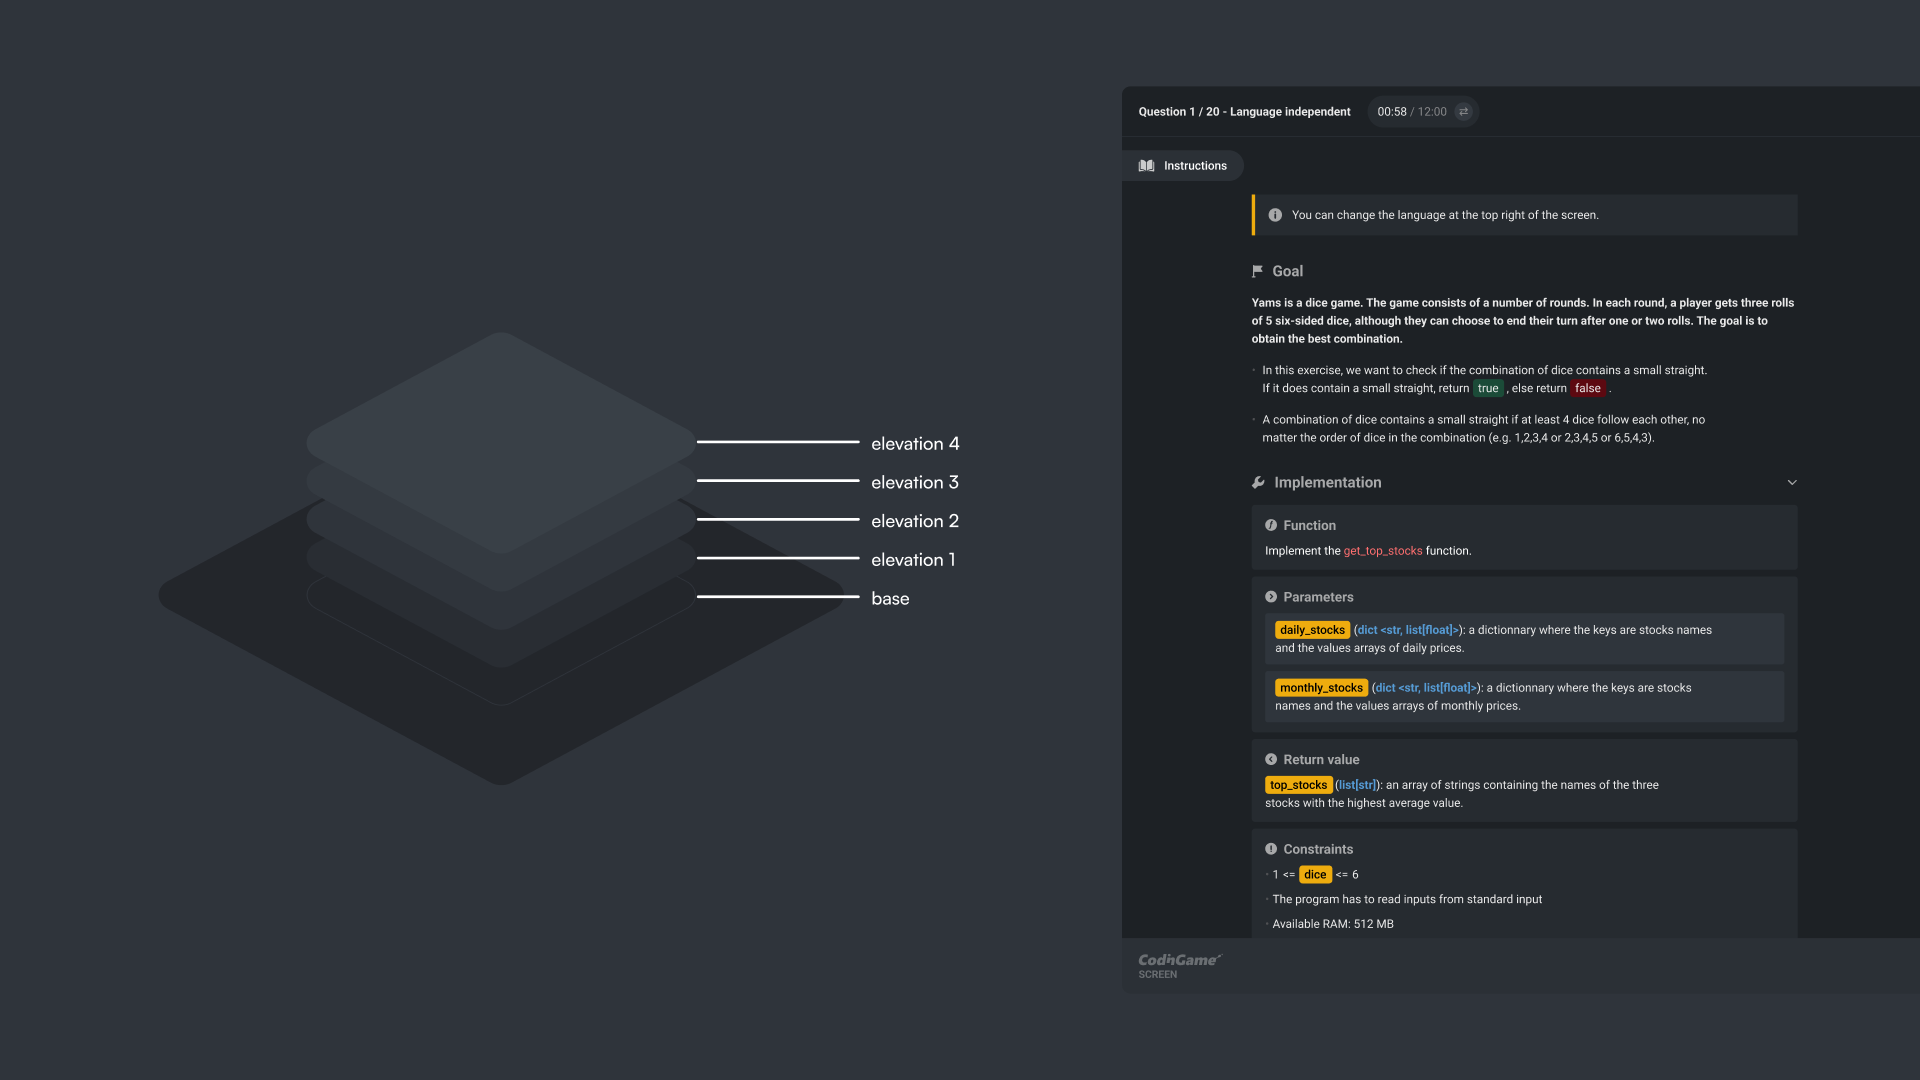Click the flag icon beside Goal
The height and width of the screenshot is (1080, 1920).
1257,271
